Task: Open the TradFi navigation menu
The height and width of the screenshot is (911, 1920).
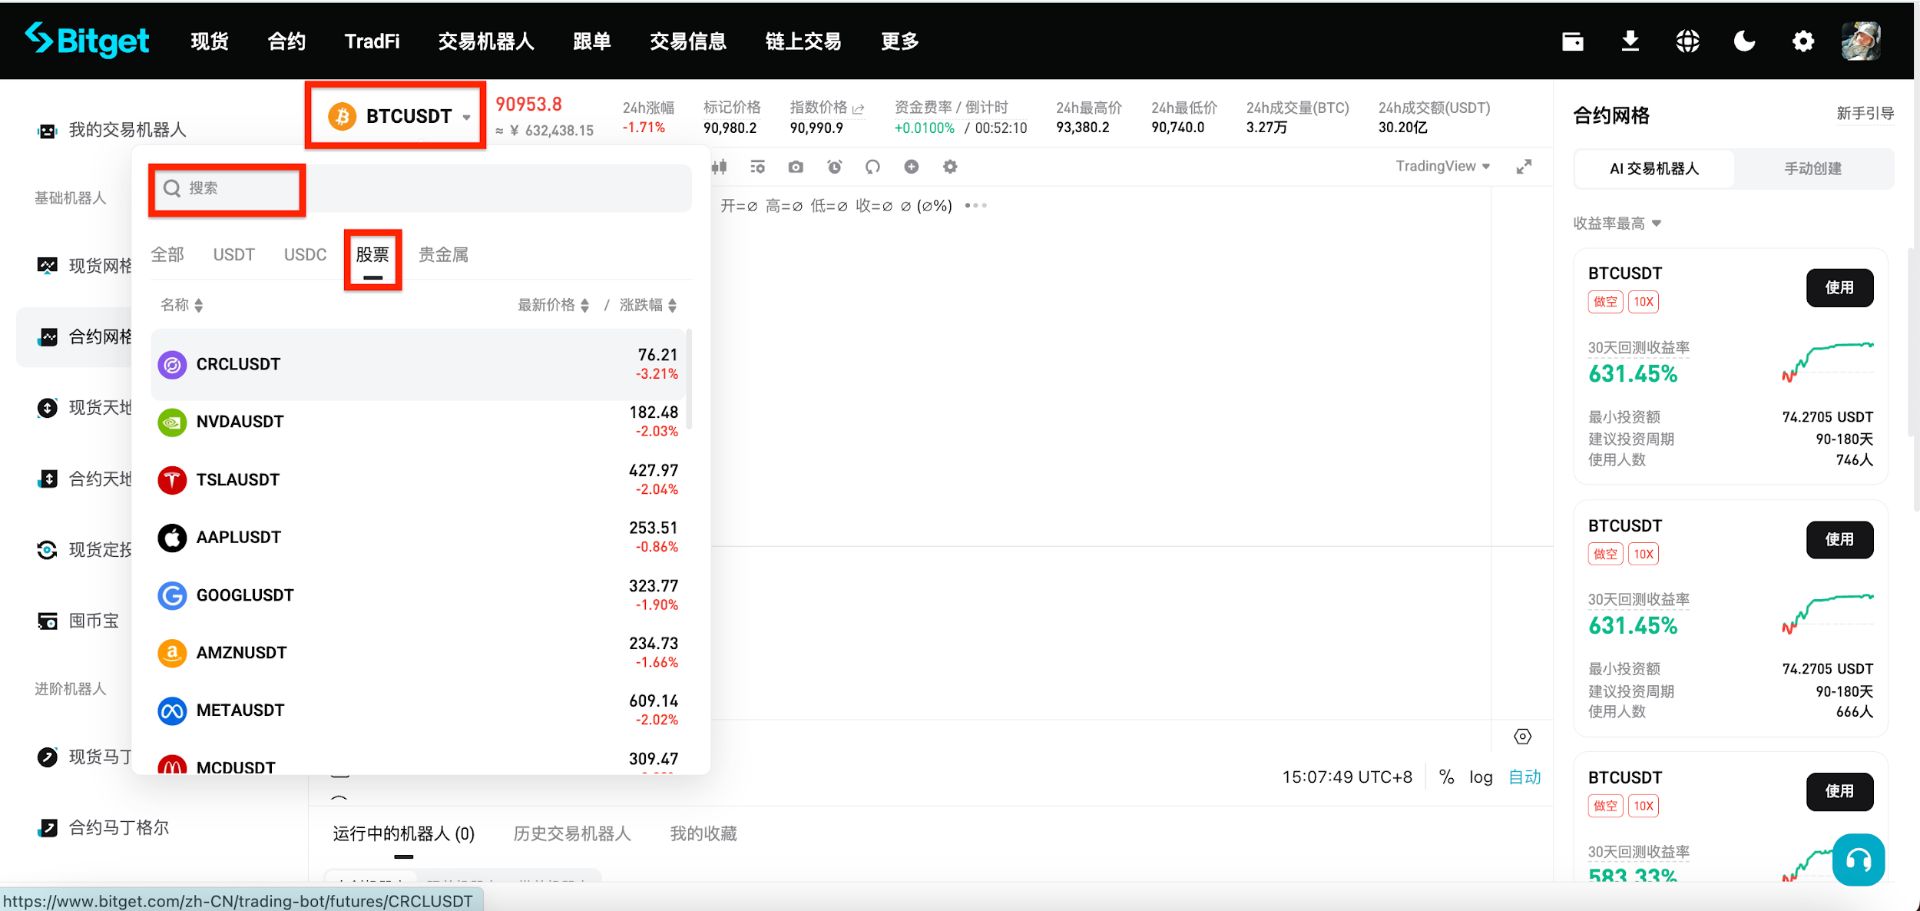Action: pyautogui.click(x=372, y=41)
